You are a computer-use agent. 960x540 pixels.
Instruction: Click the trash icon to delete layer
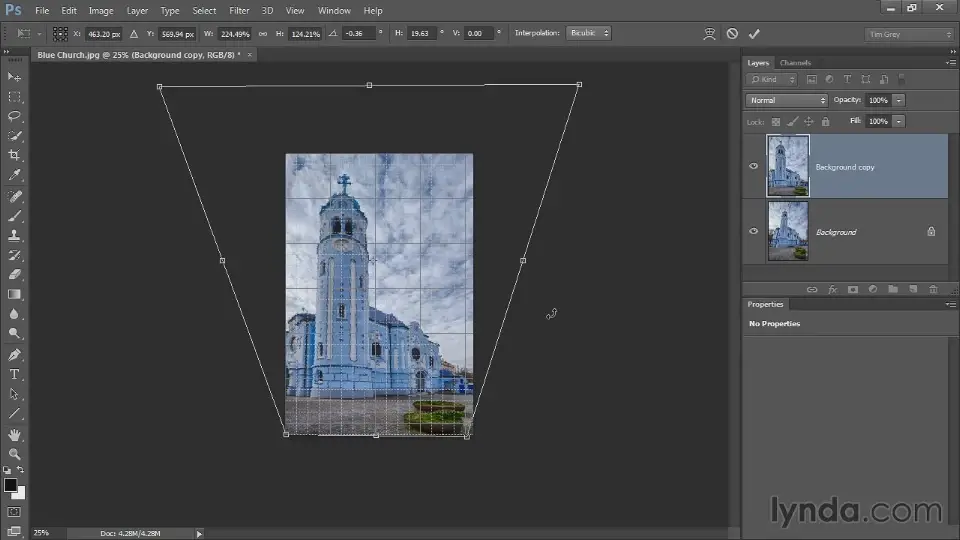click(932, 289)
